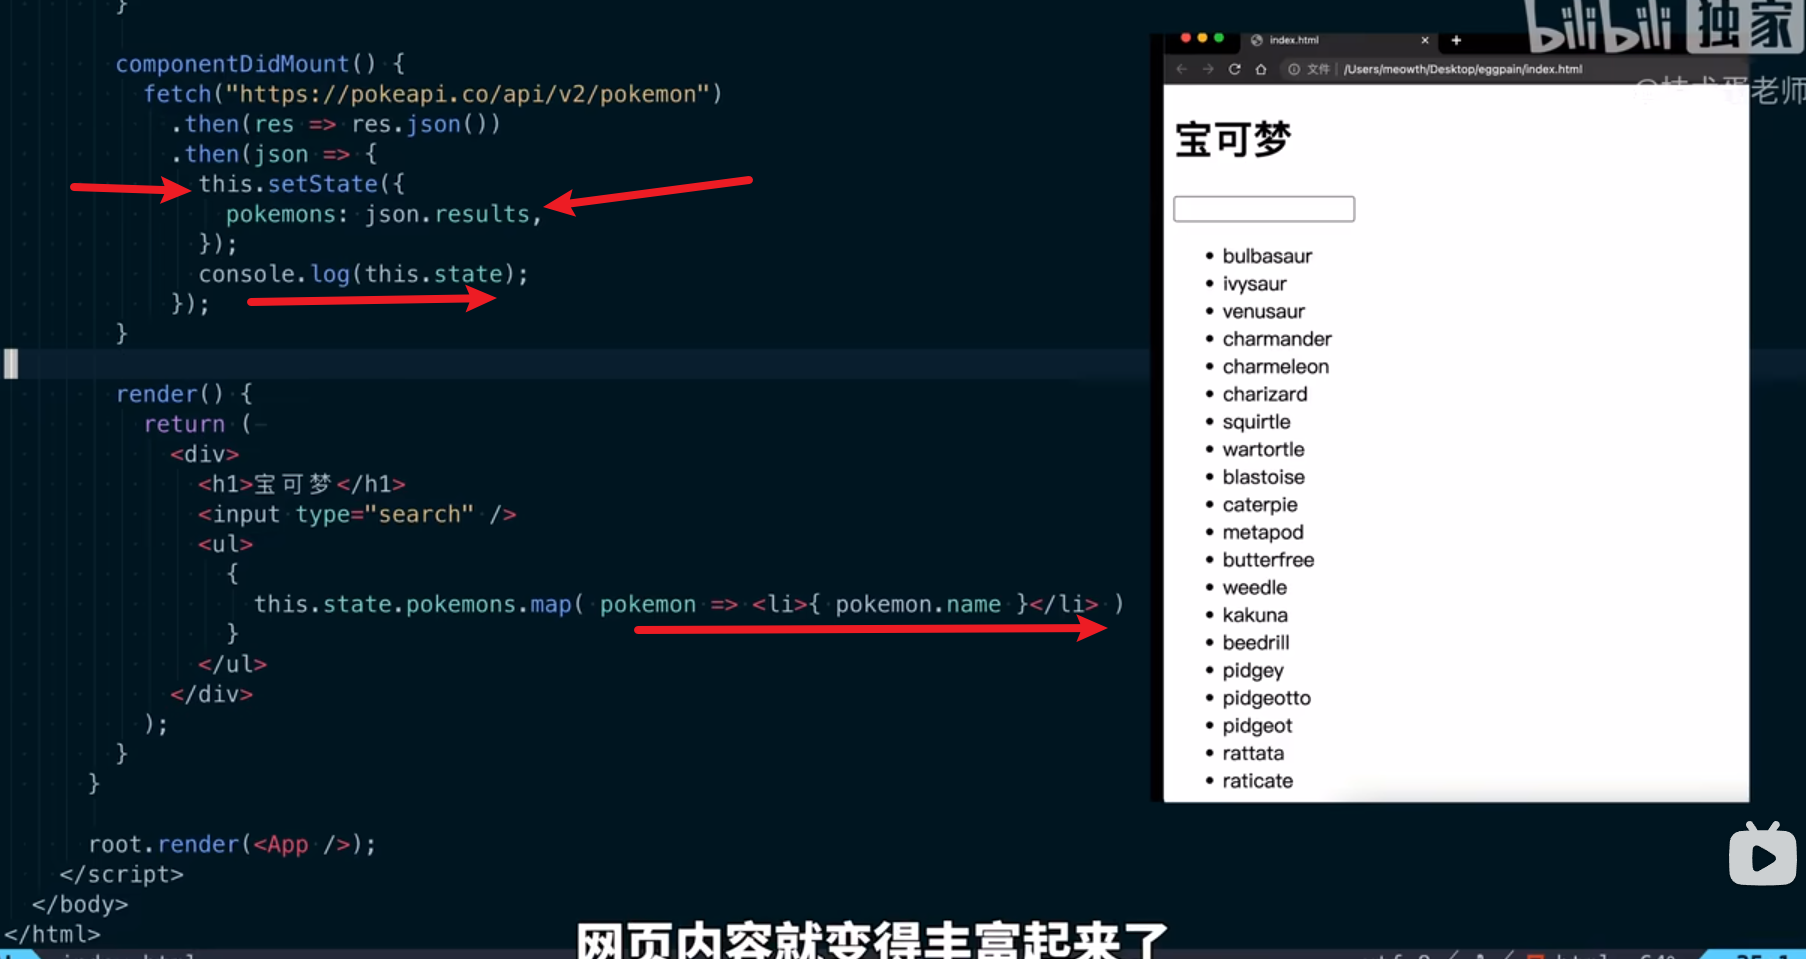The width and height of the screenshot is (1806, 959).
Task: Close the index.html tab
Action: [1425, 40]
